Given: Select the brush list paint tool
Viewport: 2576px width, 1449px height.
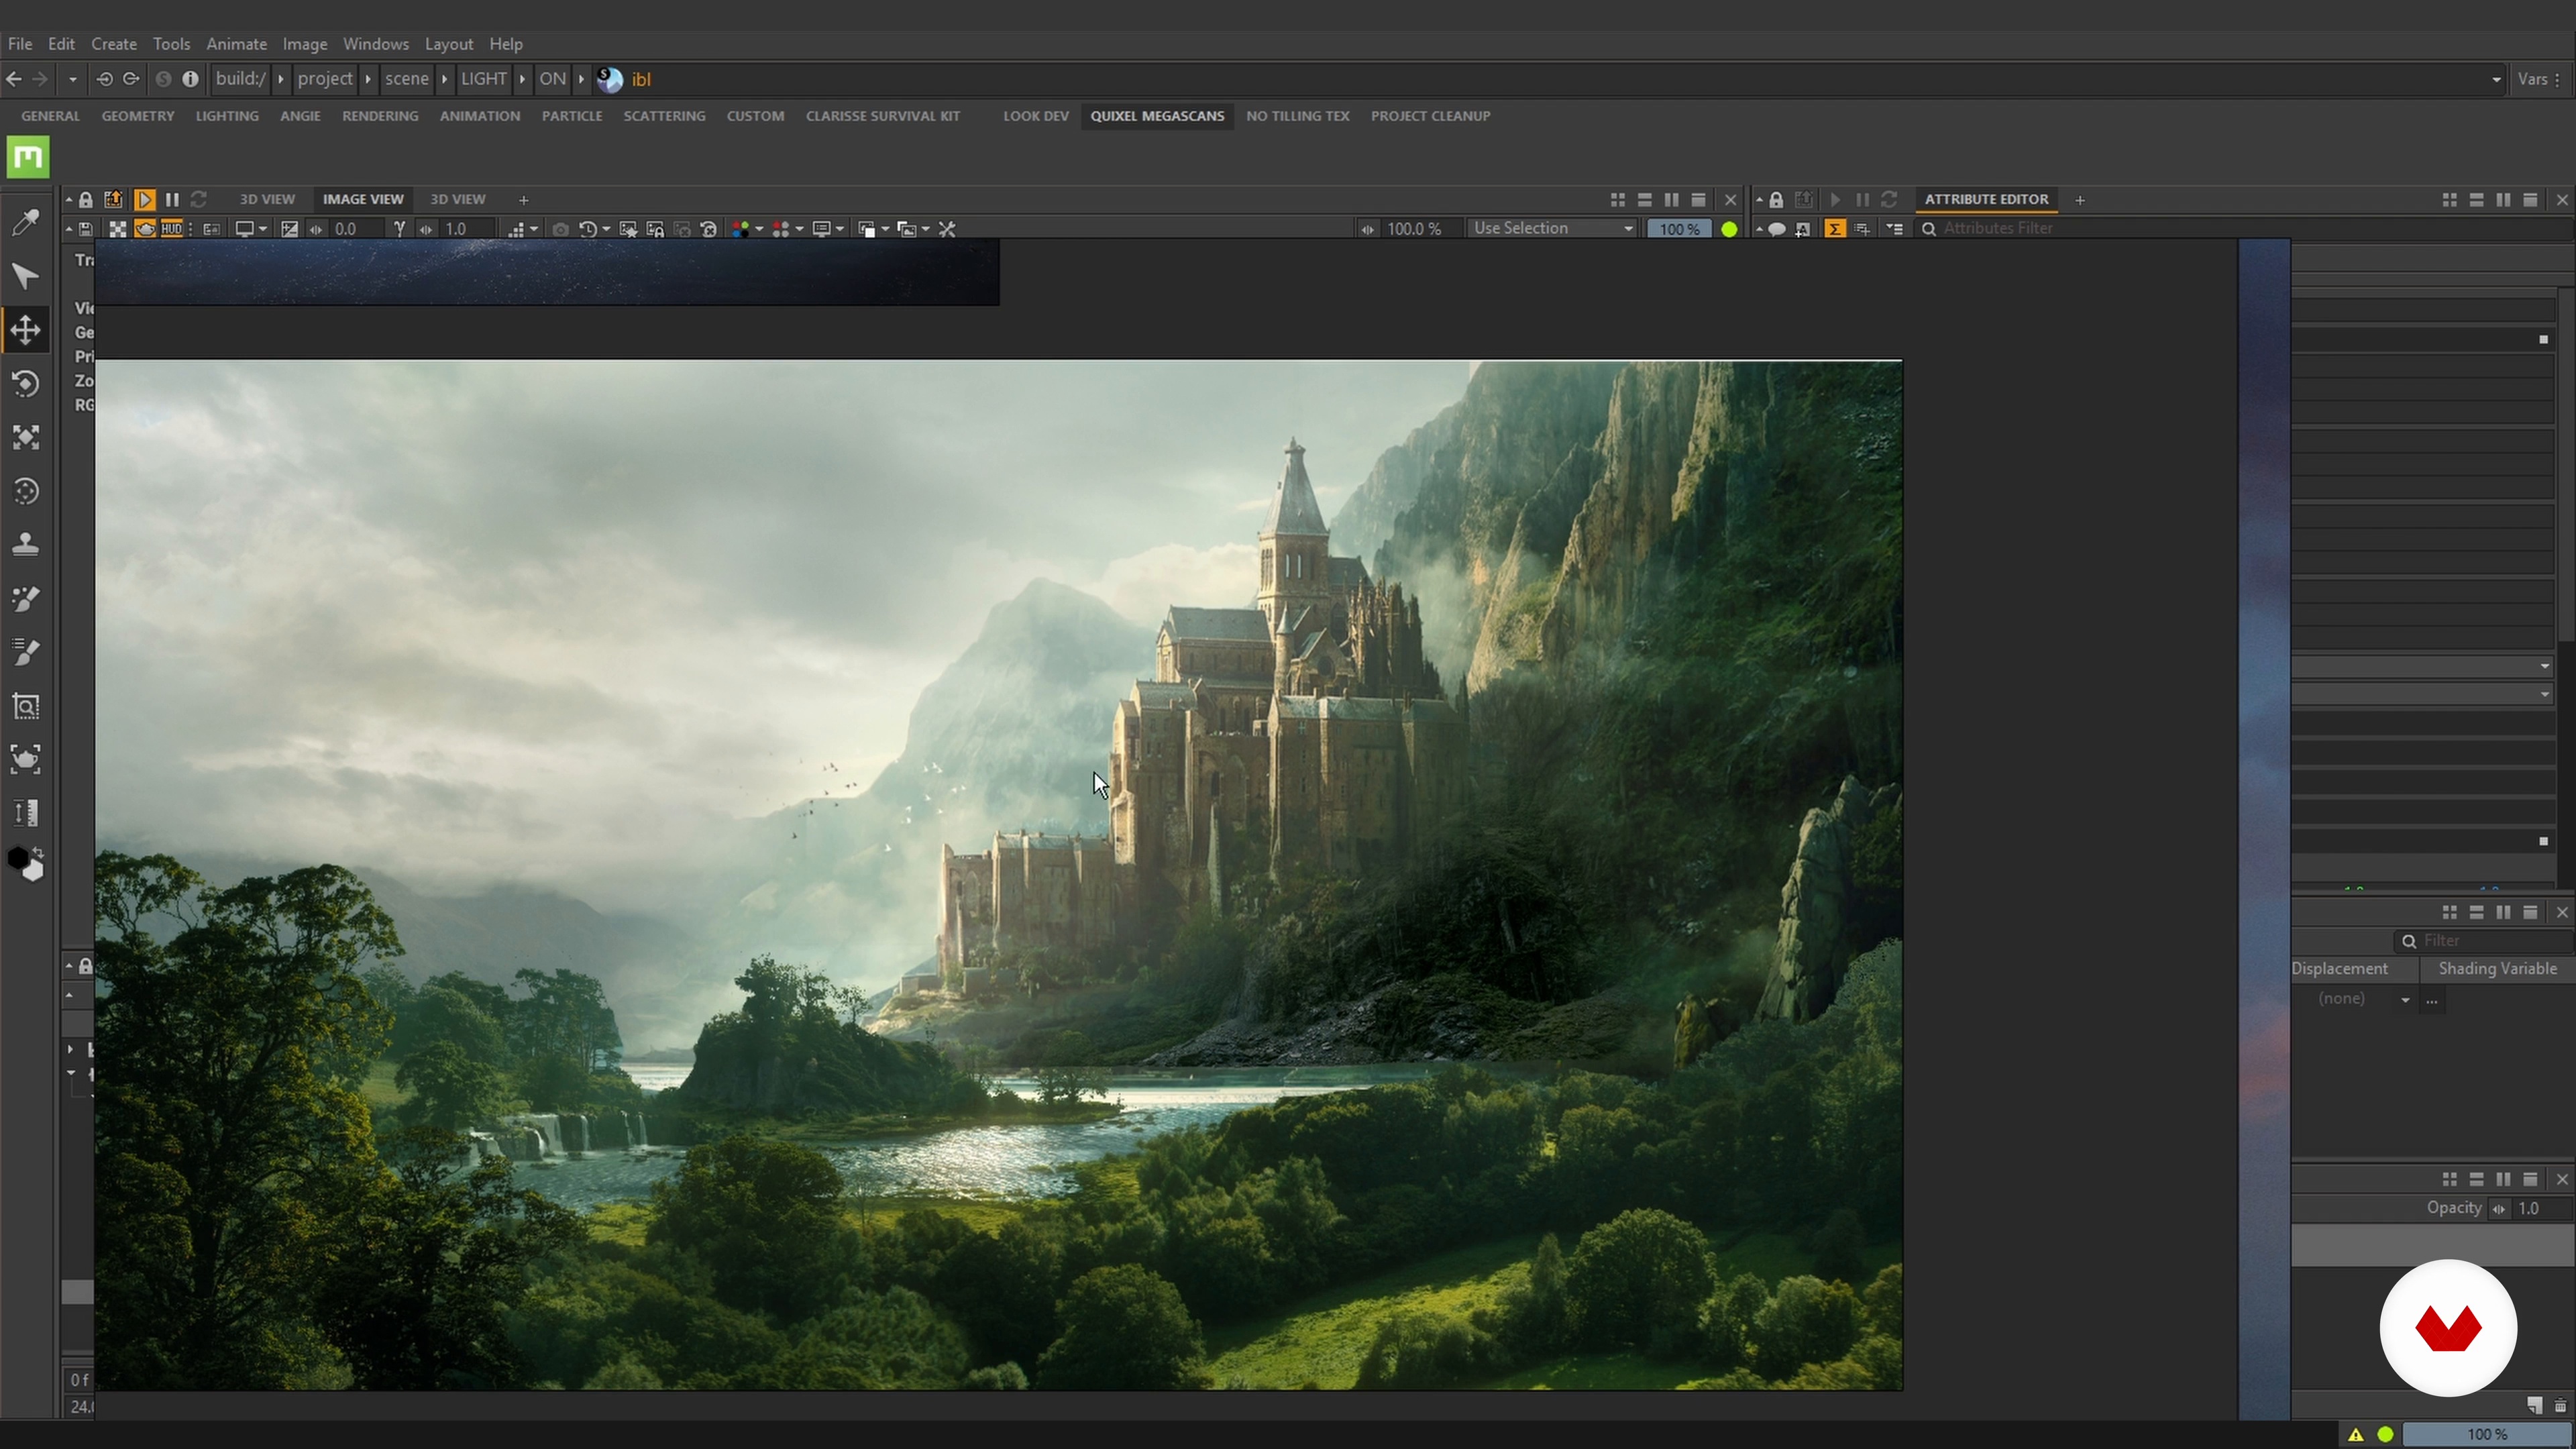Looking at the screenshot, I should pyautogui.click(x=26, y=652).
